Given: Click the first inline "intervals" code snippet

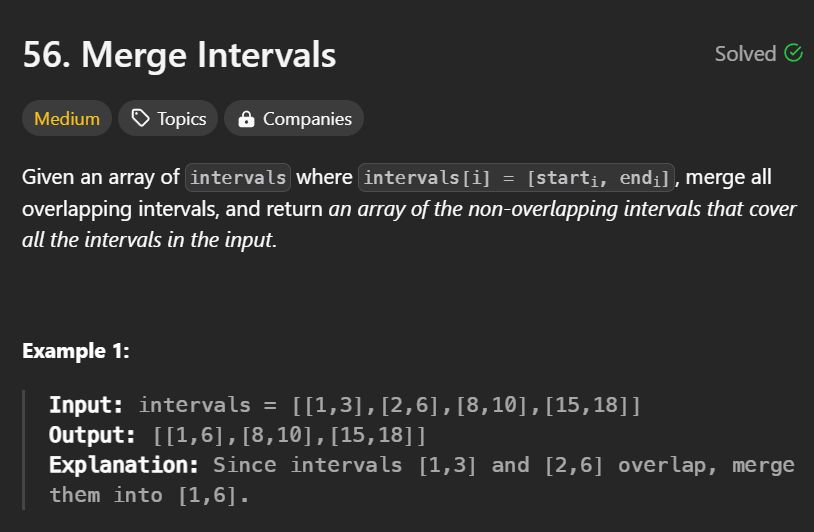Looking at the screenshot, I should pos(238,178).
